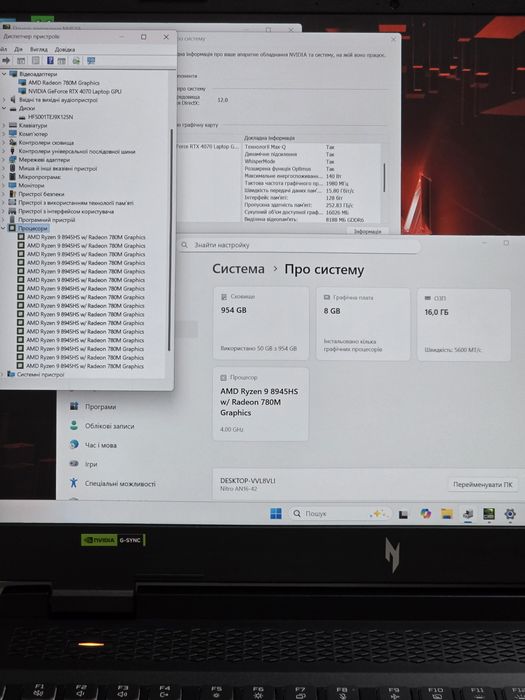Click the Device Manager vertical scrollbar
Viewport: 525px width, 700px height.
(x=170, y=240)
